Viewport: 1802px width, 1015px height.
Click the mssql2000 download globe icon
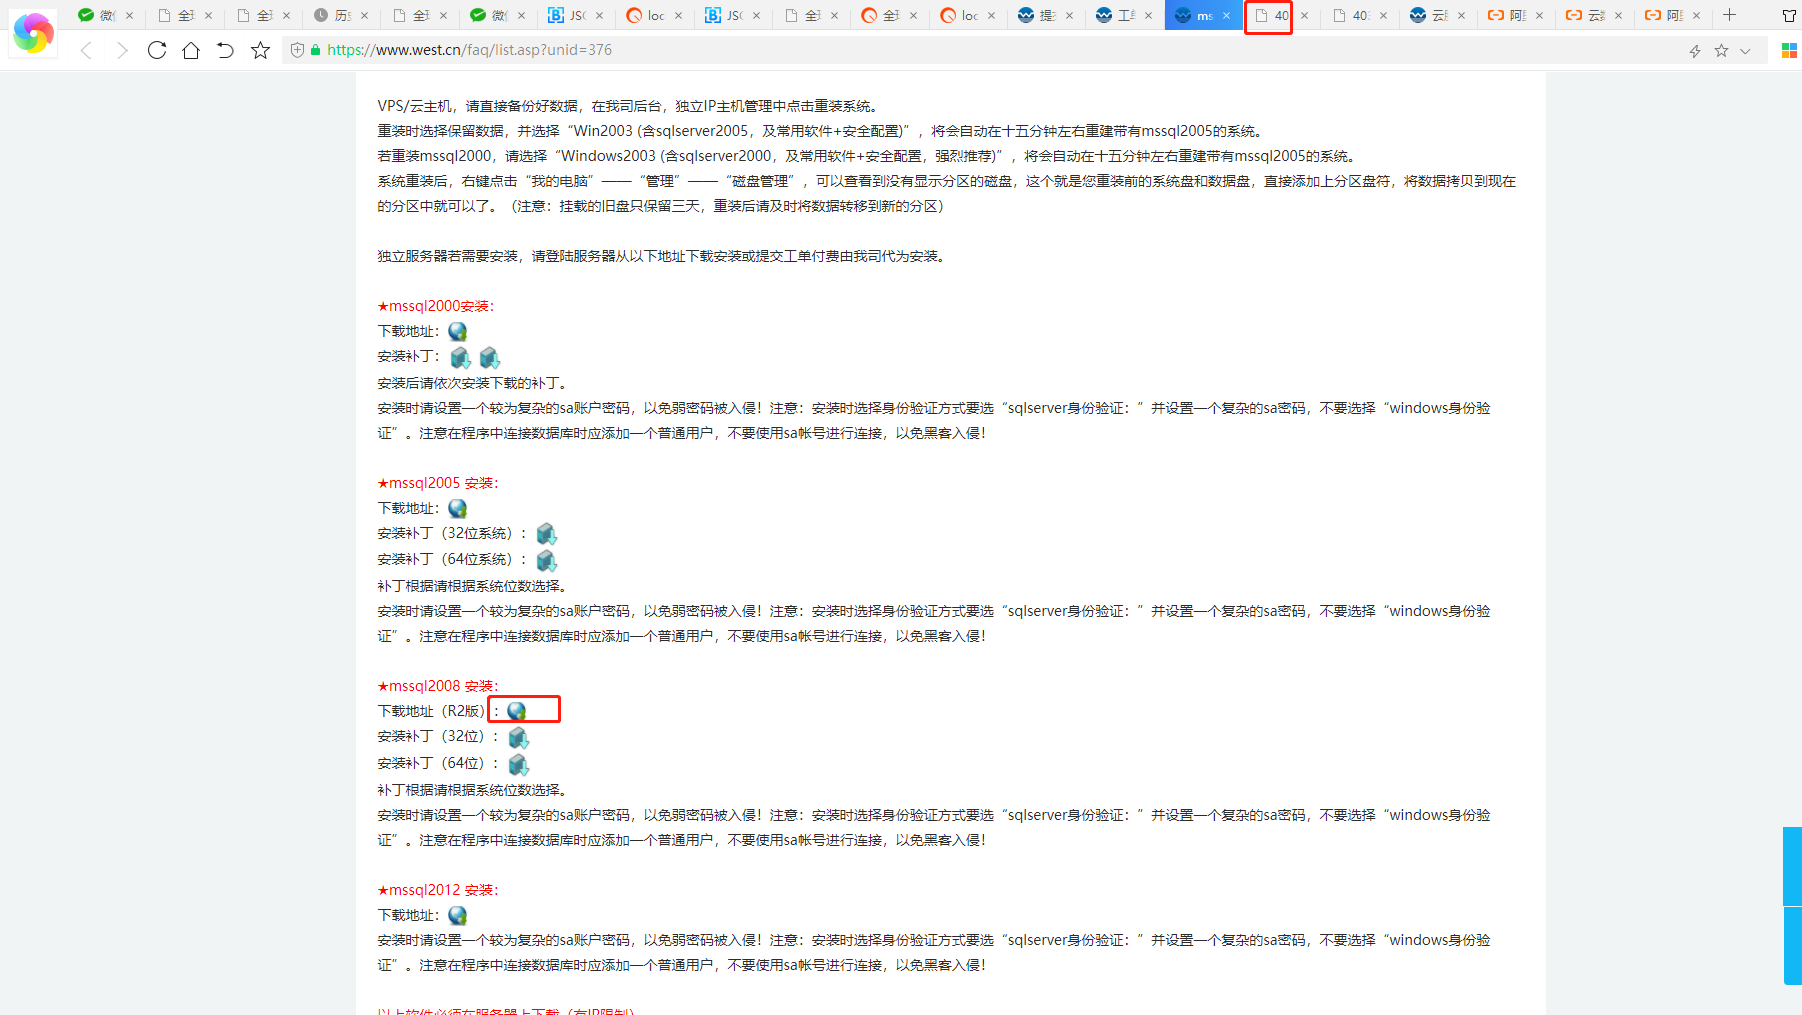[x=457, y=332]
